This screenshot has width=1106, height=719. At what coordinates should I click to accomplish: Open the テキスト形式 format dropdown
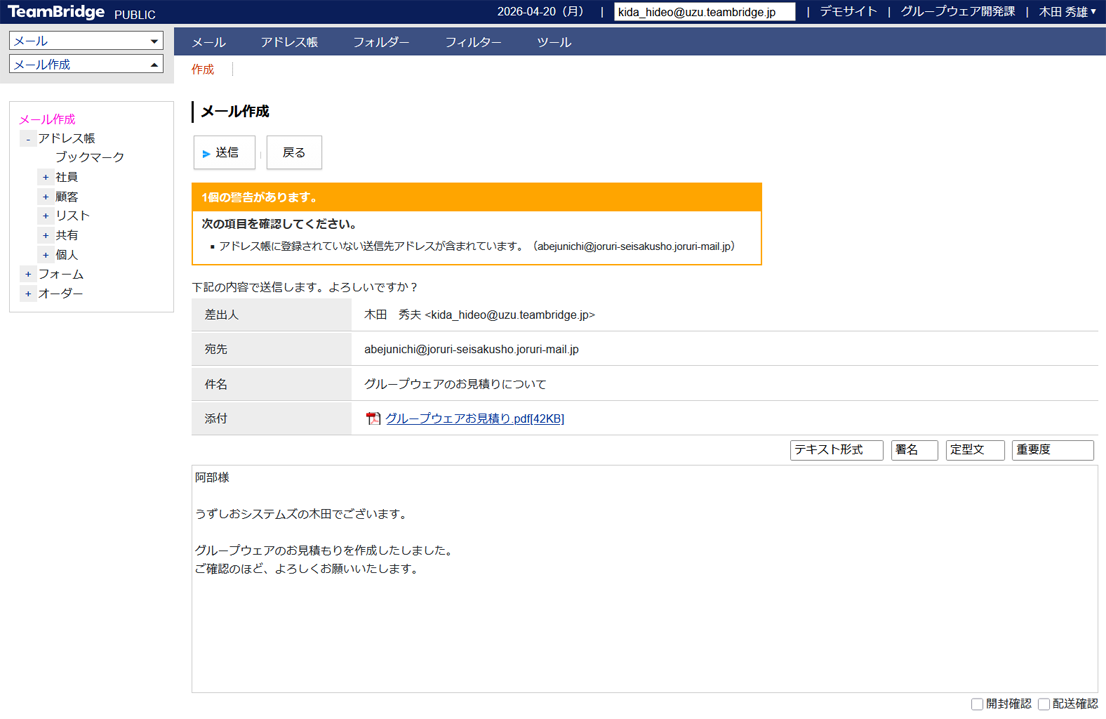(837, 449)
